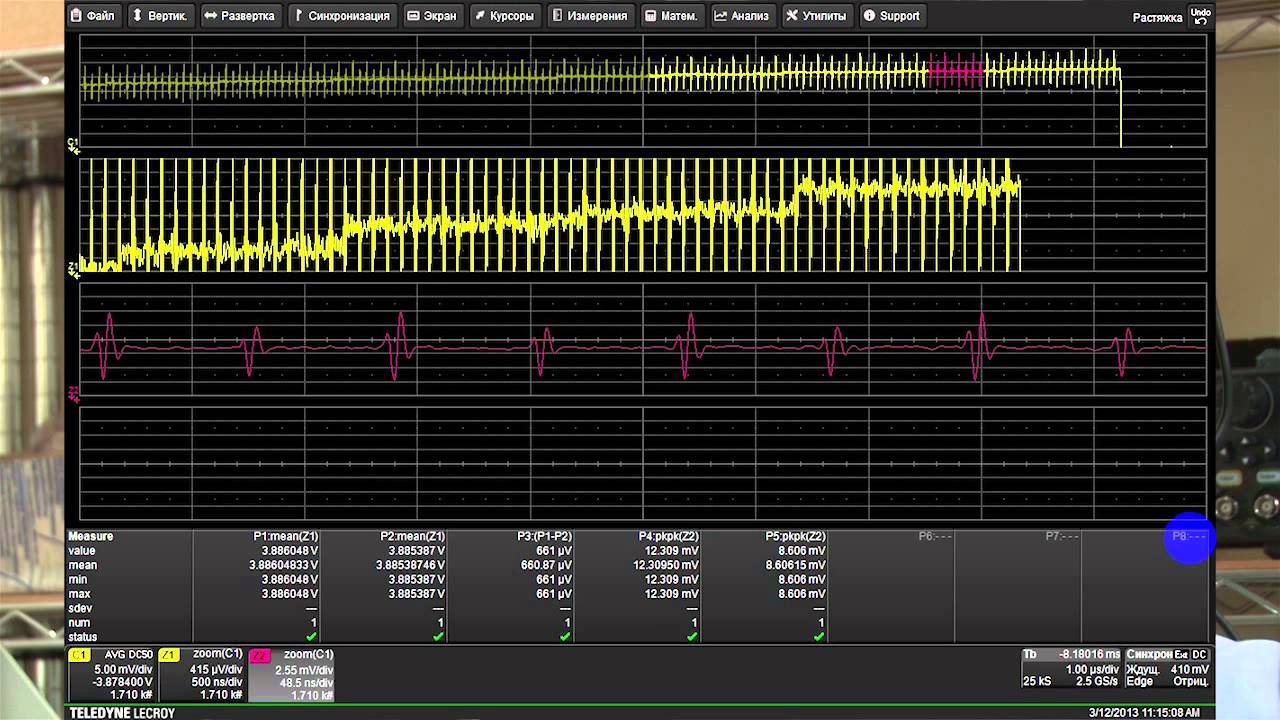Select the empty P6 measurement slot
Viewport: 1280px width, 720px height.
coord(934,537)
